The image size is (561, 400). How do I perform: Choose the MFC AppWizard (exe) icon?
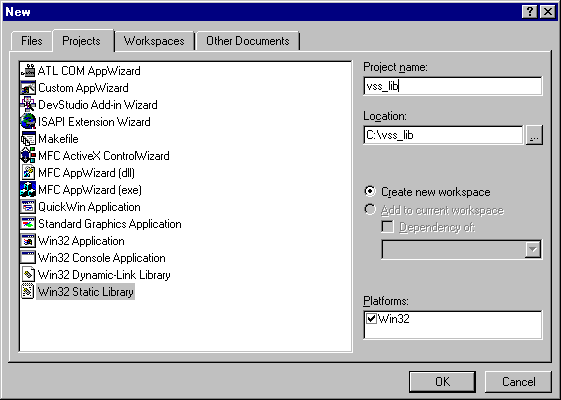tap(28, 190)
